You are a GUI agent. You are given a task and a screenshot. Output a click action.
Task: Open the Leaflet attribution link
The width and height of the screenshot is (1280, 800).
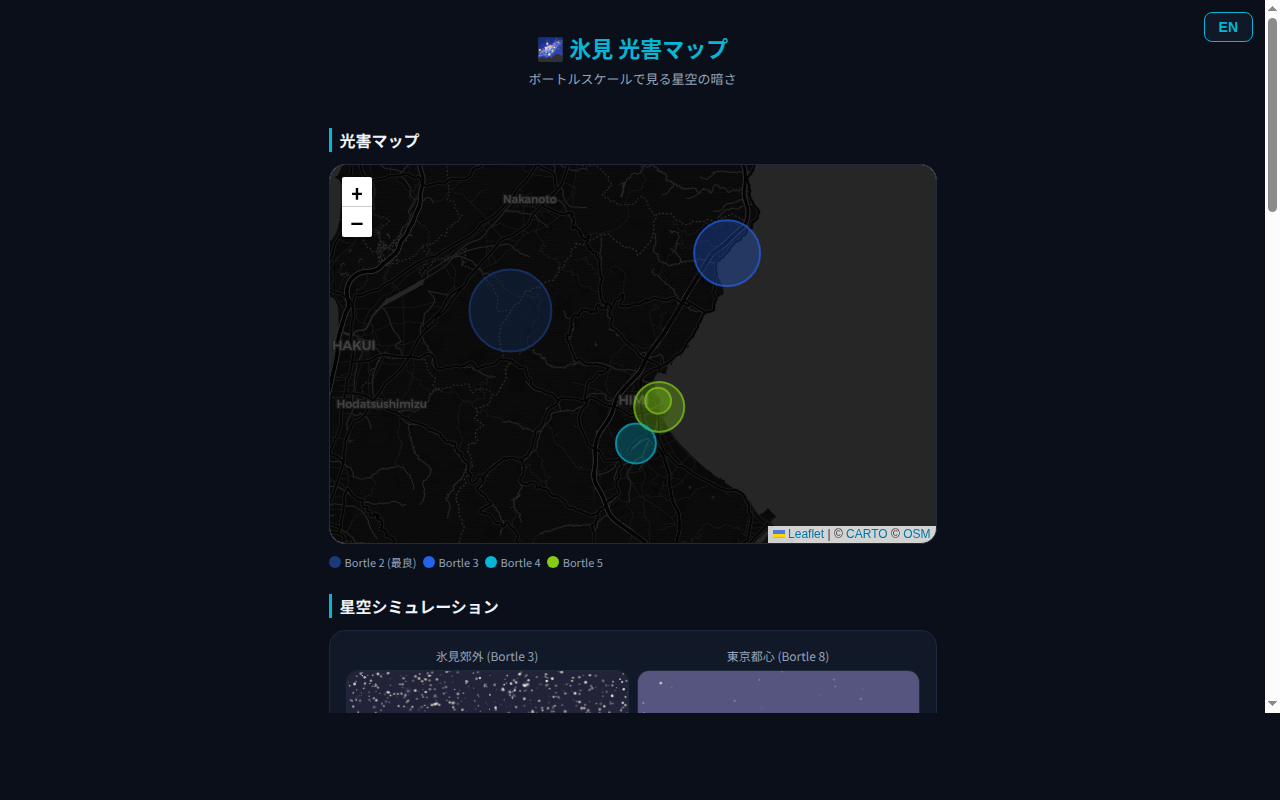804,534
